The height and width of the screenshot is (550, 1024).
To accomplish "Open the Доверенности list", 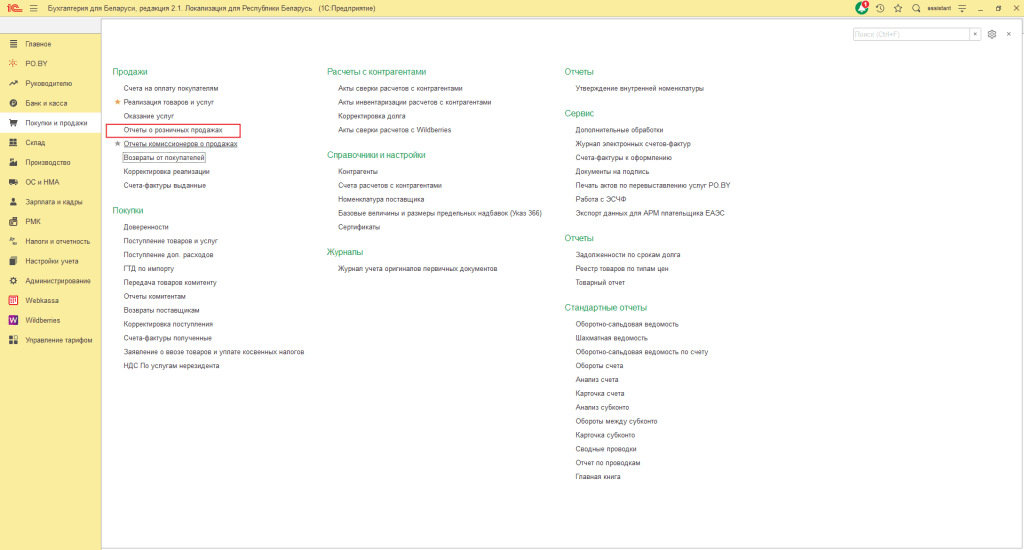I will (x=146, y=227).
